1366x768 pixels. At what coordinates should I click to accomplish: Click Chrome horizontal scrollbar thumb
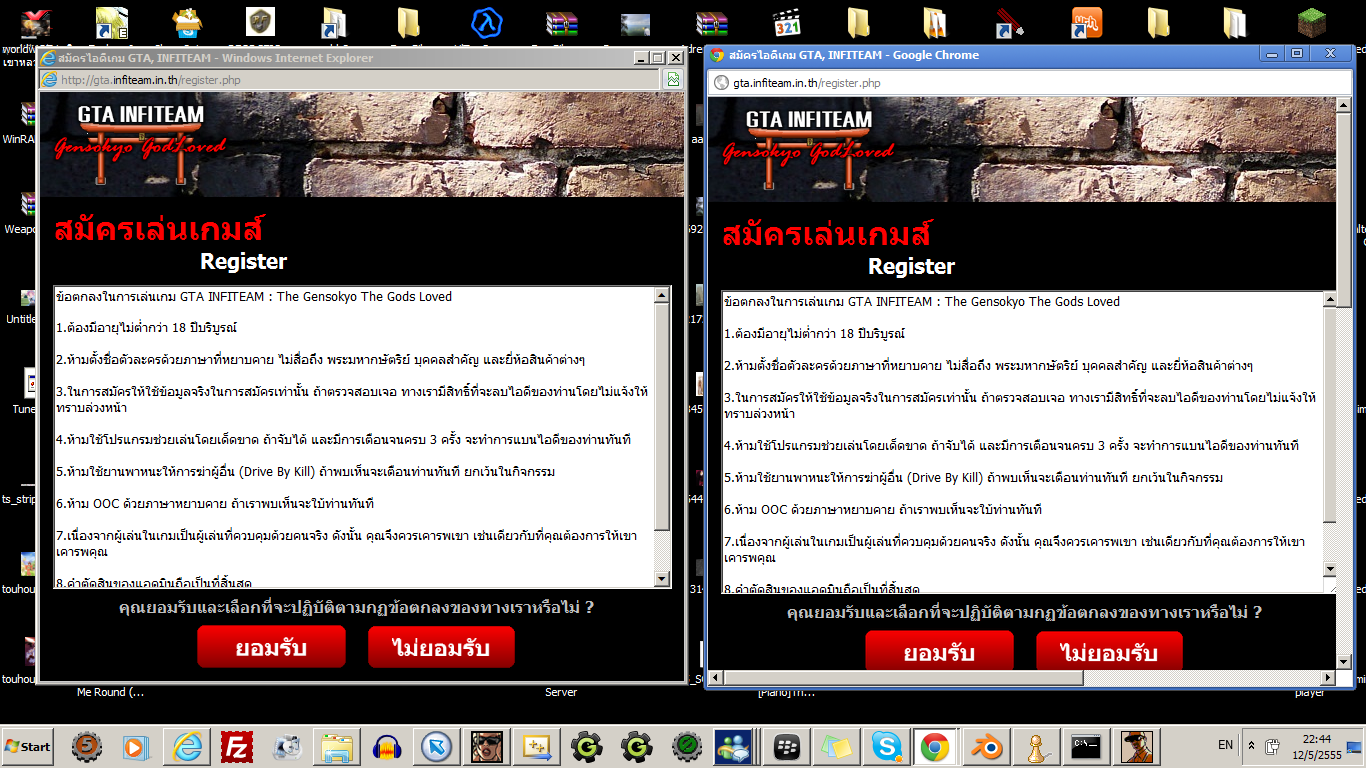(x=904, y=677)
